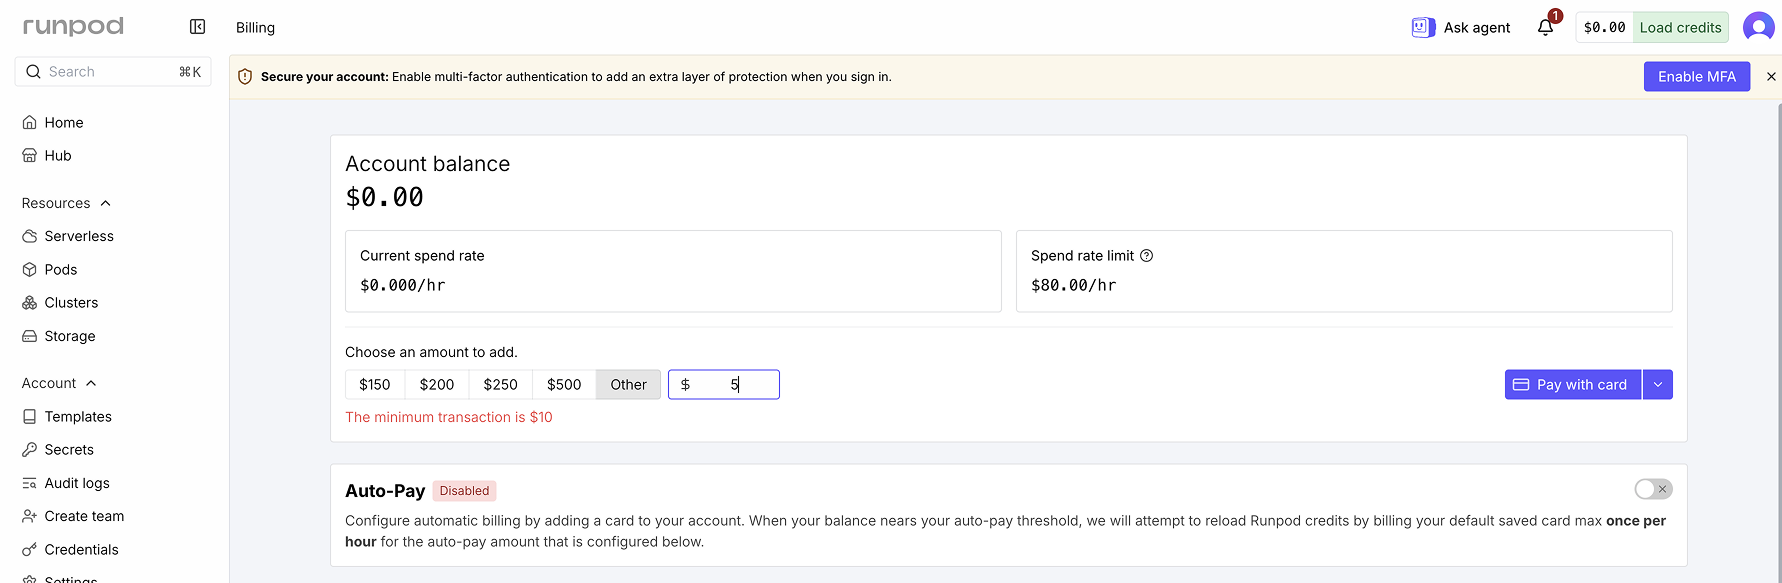This screenshot has height=583, width=1782.
Task: Dismiss the MFA banner with the X
Action: pos(1771,77)
